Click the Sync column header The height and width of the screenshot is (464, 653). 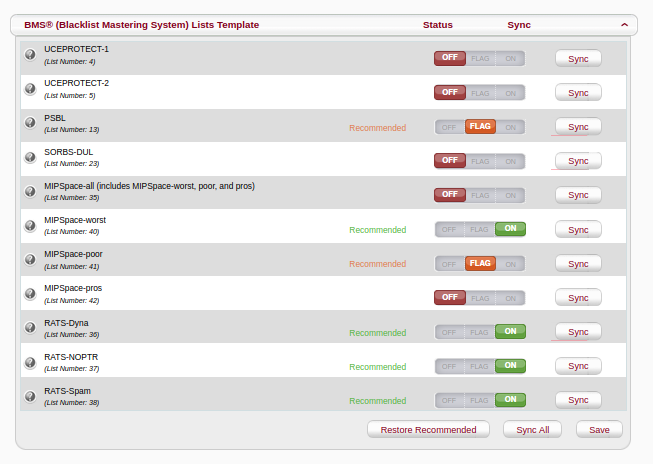tap(519, 25)
